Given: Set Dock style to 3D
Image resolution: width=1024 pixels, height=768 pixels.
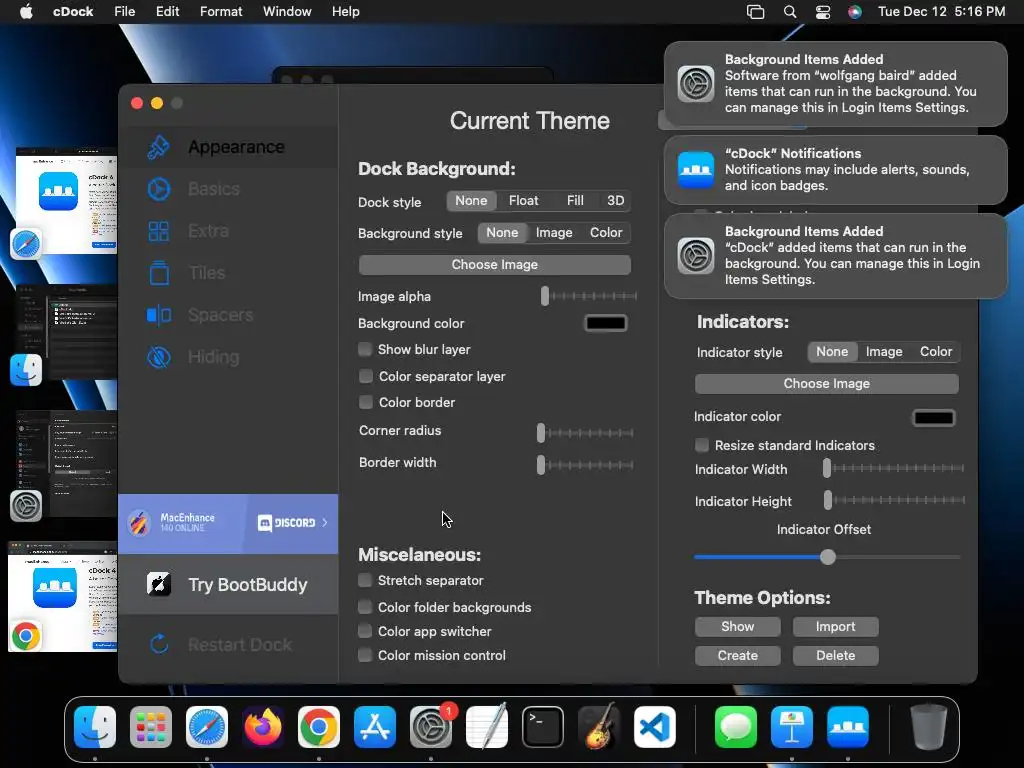Looking at the screenshot, I should [x=615, y=200].
